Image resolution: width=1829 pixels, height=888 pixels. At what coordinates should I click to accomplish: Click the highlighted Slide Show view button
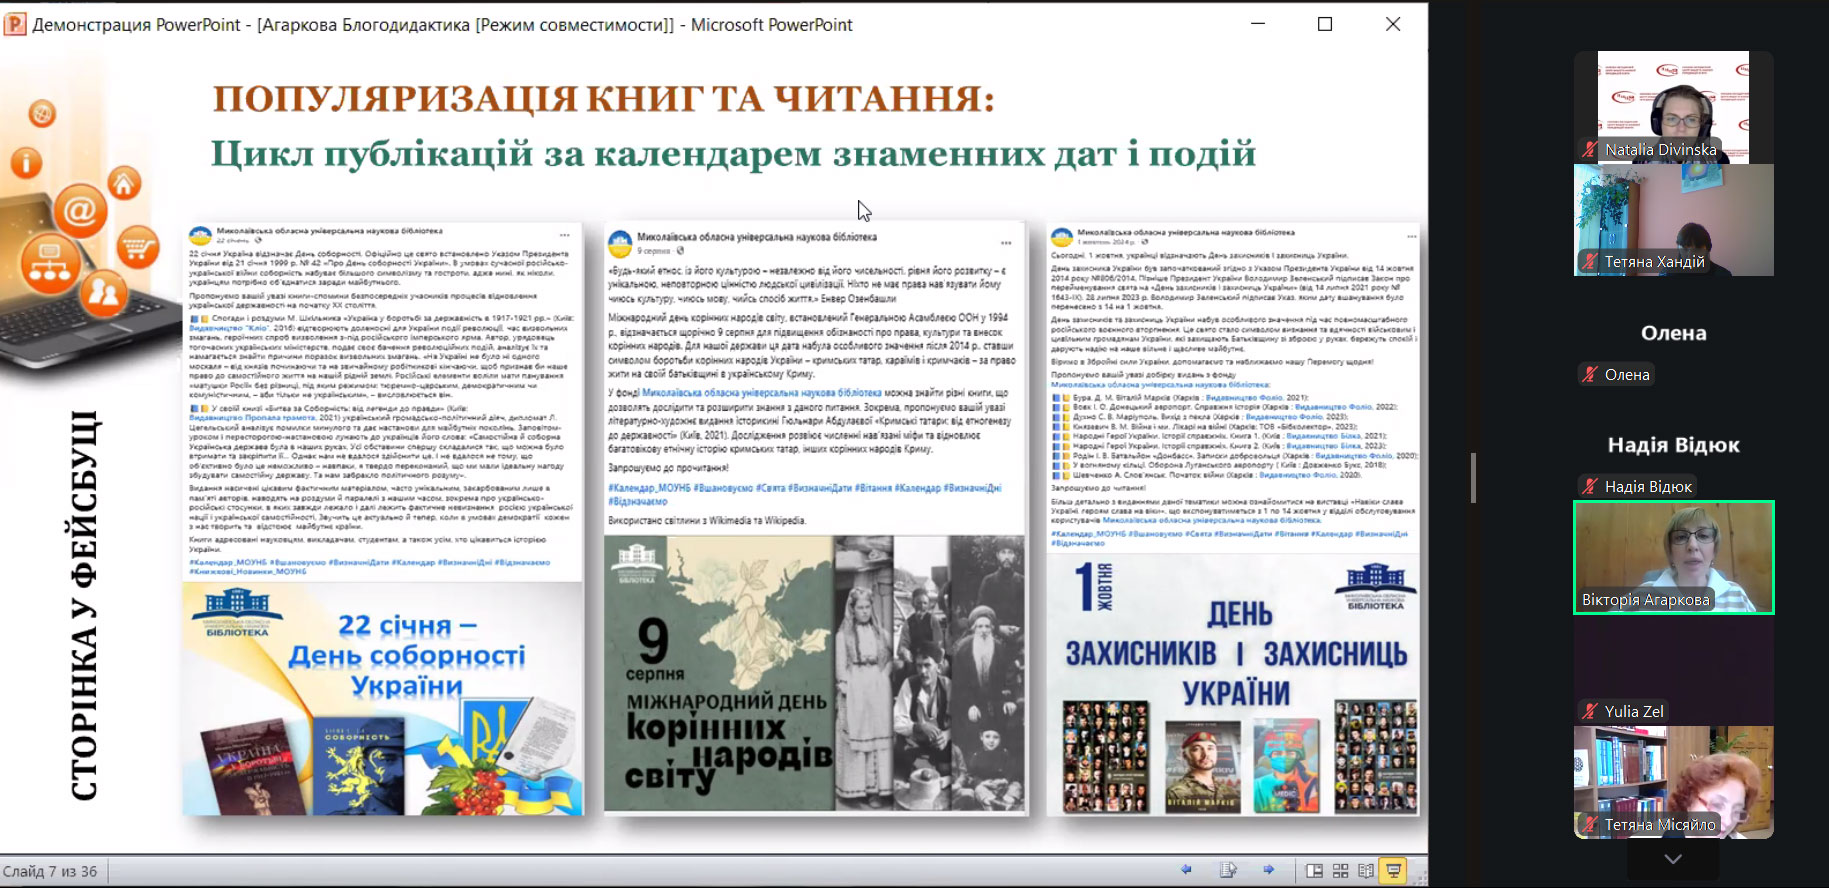pos(1393,871)
